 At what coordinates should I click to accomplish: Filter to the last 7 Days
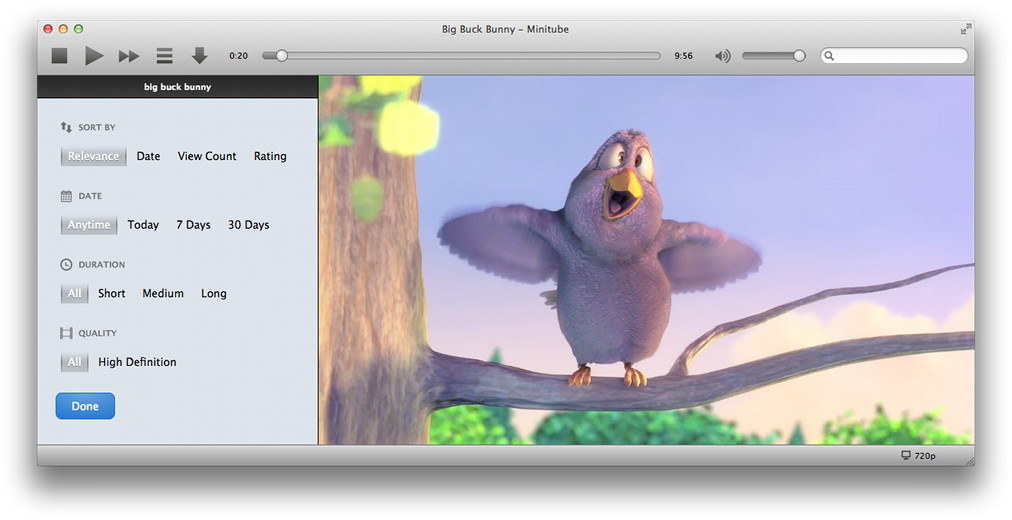193,225
